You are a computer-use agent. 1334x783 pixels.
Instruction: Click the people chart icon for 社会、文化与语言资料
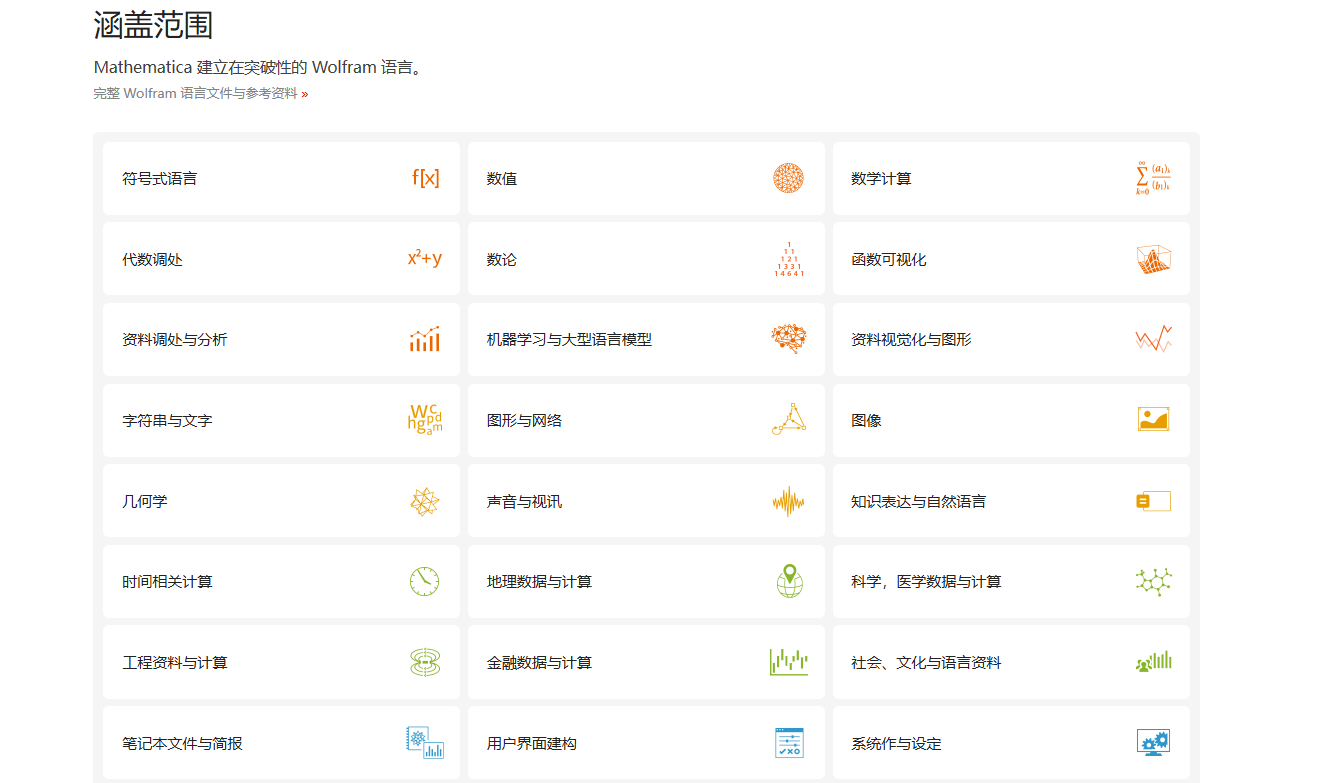click(1154, 661)
